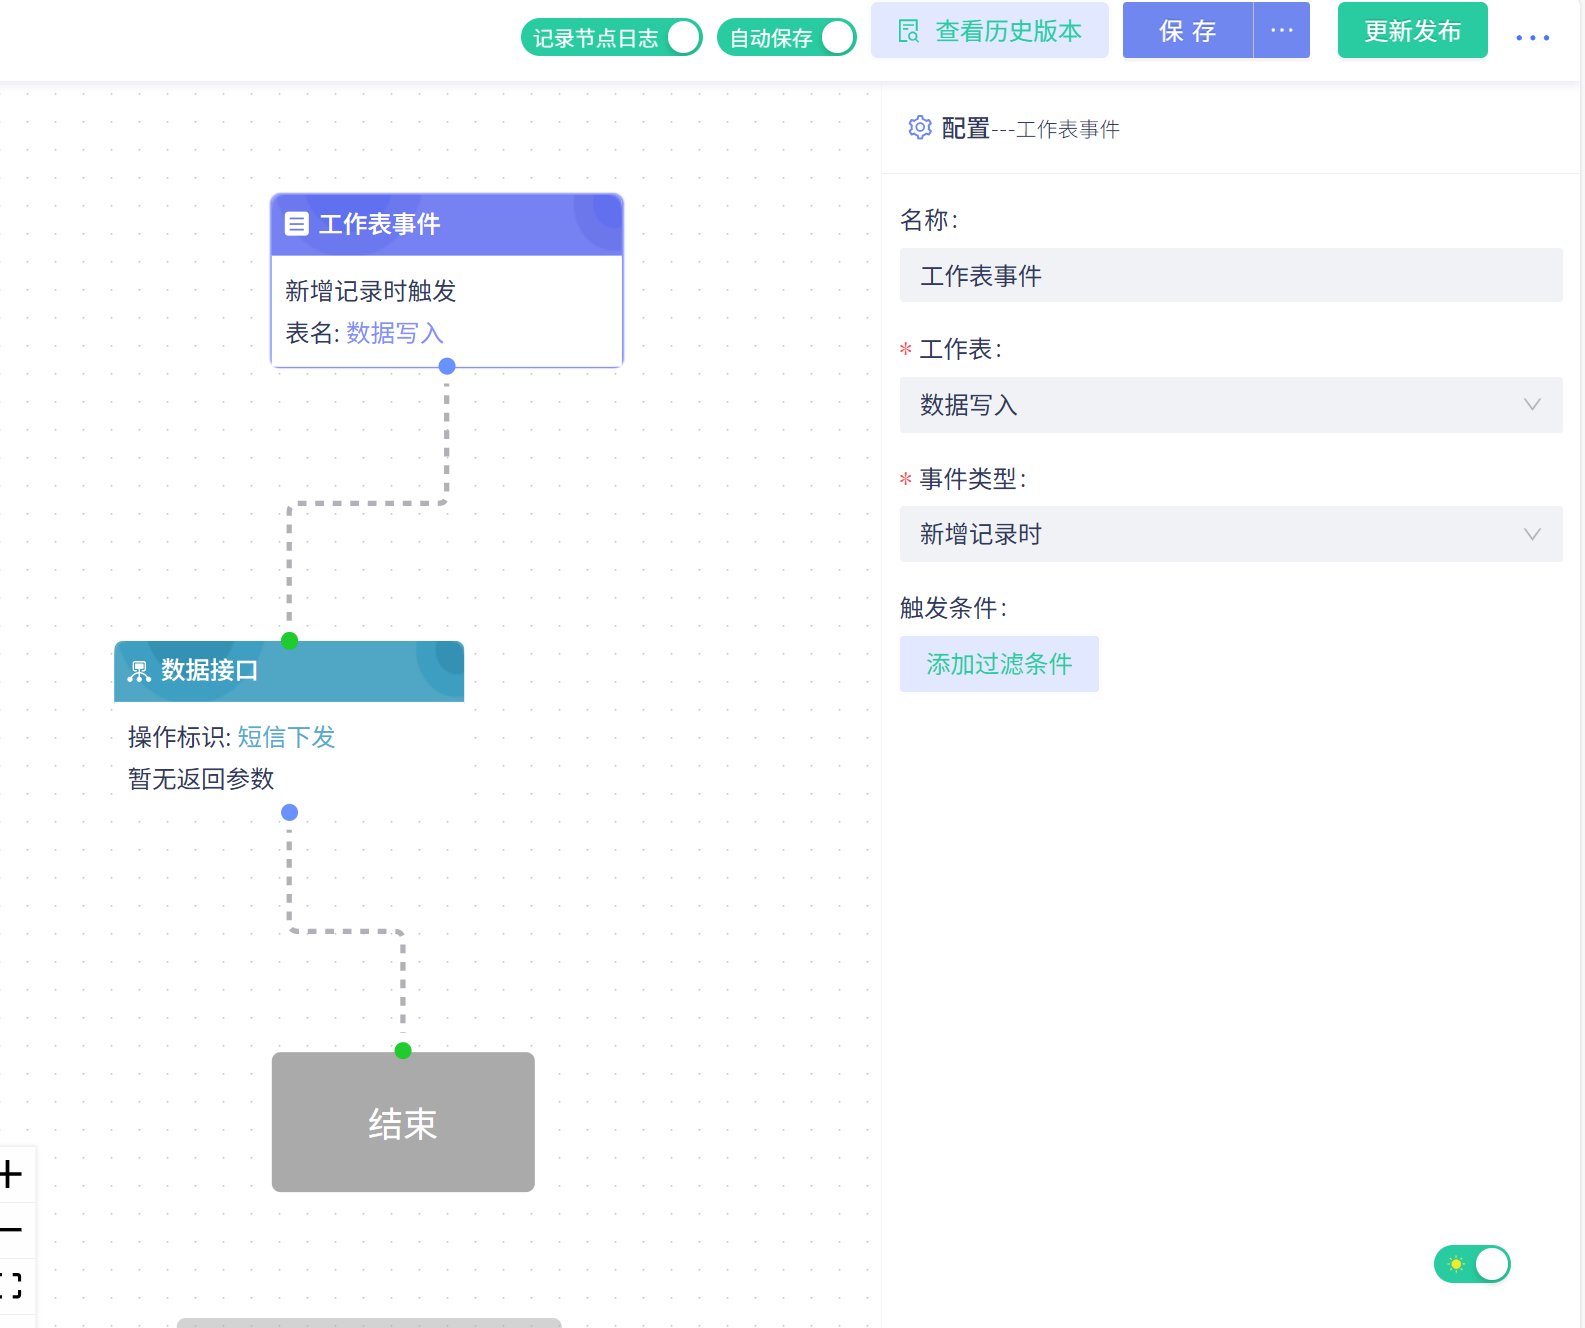Click the blue output port of 数据接口

289,812
